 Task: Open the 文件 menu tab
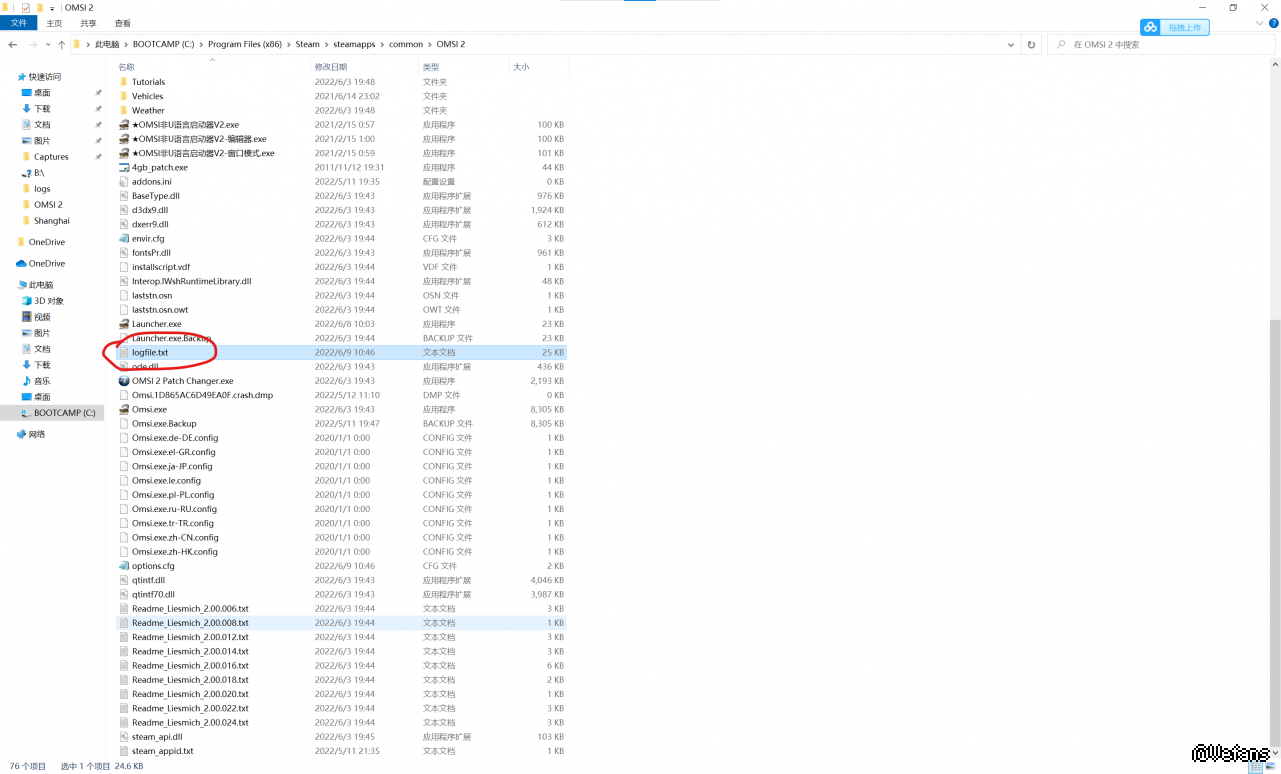[18, 23]
